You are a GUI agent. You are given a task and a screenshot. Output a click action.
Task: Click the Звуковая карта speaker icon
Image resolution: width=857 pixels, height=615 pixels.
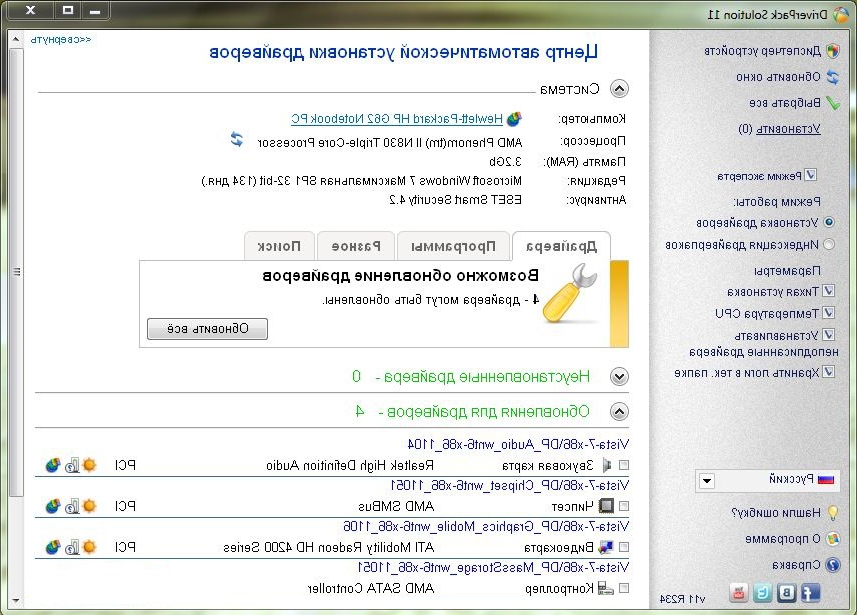coord(606,465)
